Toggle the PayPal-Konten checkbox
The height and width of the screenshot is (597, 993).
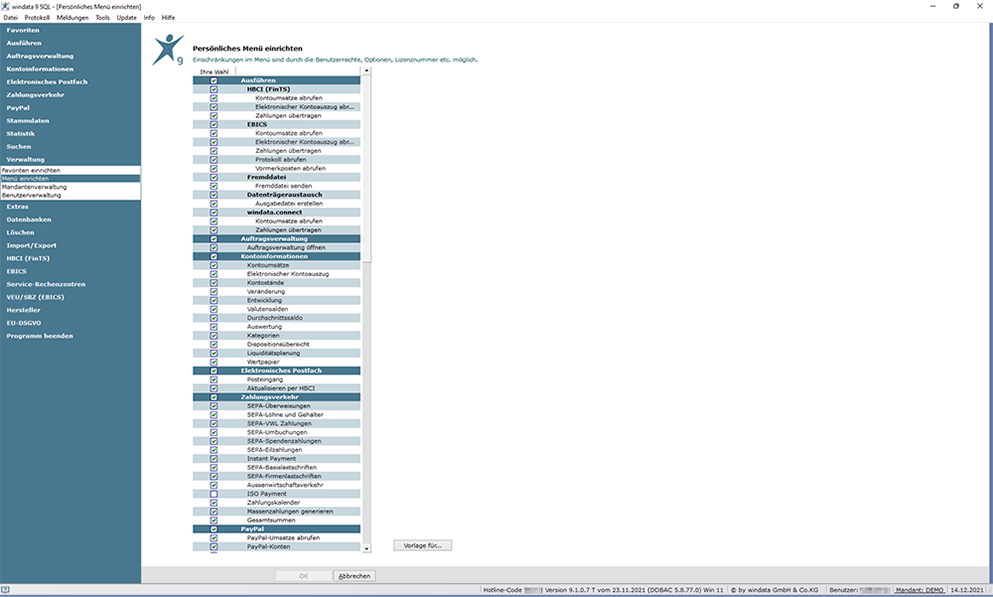click(213, 546)
